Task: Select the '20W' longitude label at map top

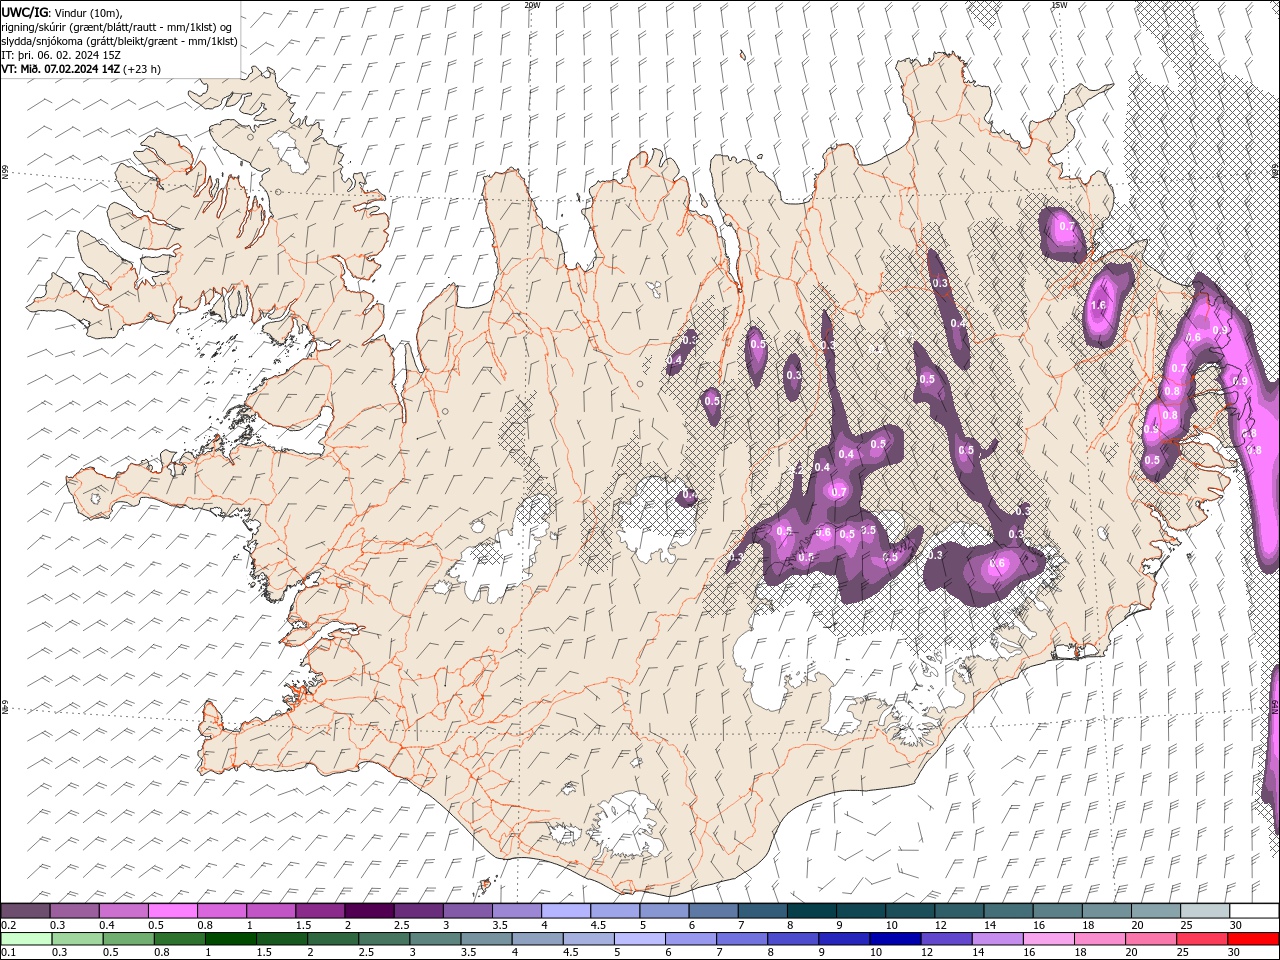Action: pyautogui.click(x=532, y=5)
